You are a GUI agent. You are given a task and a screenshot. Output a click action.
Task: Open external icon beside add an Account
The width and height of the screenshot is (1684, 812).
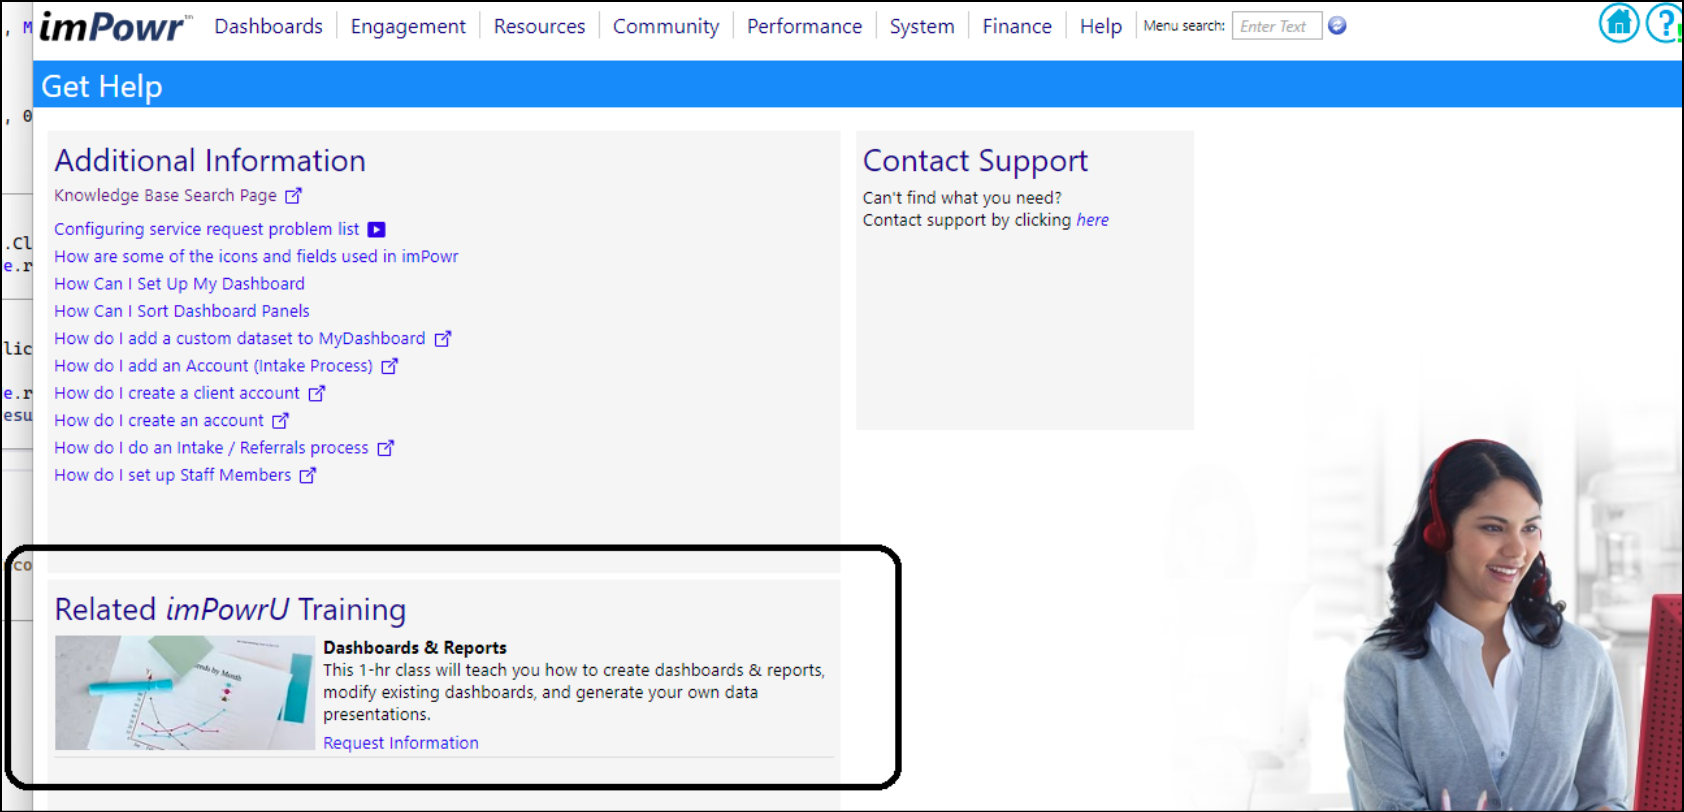389,366
